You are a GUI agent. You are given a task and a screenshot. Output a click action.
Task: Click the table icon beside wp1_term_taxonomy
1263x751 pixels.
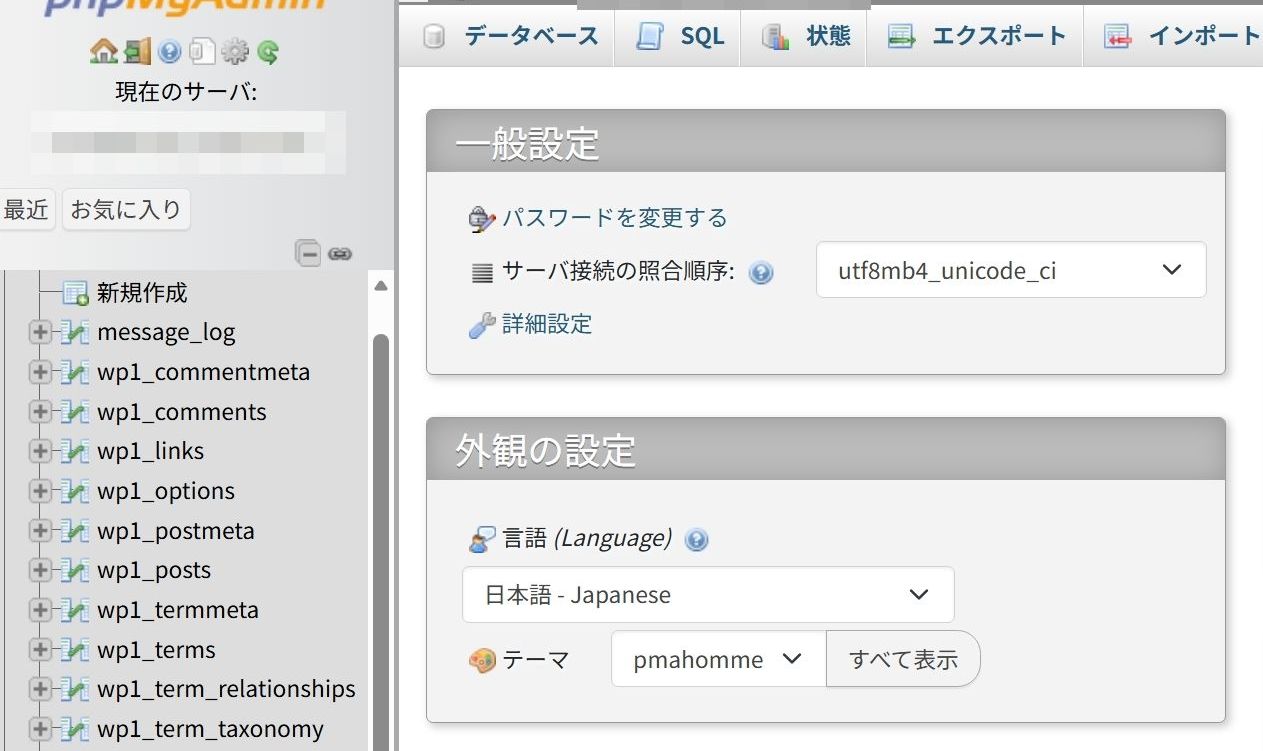pos(75,728)
